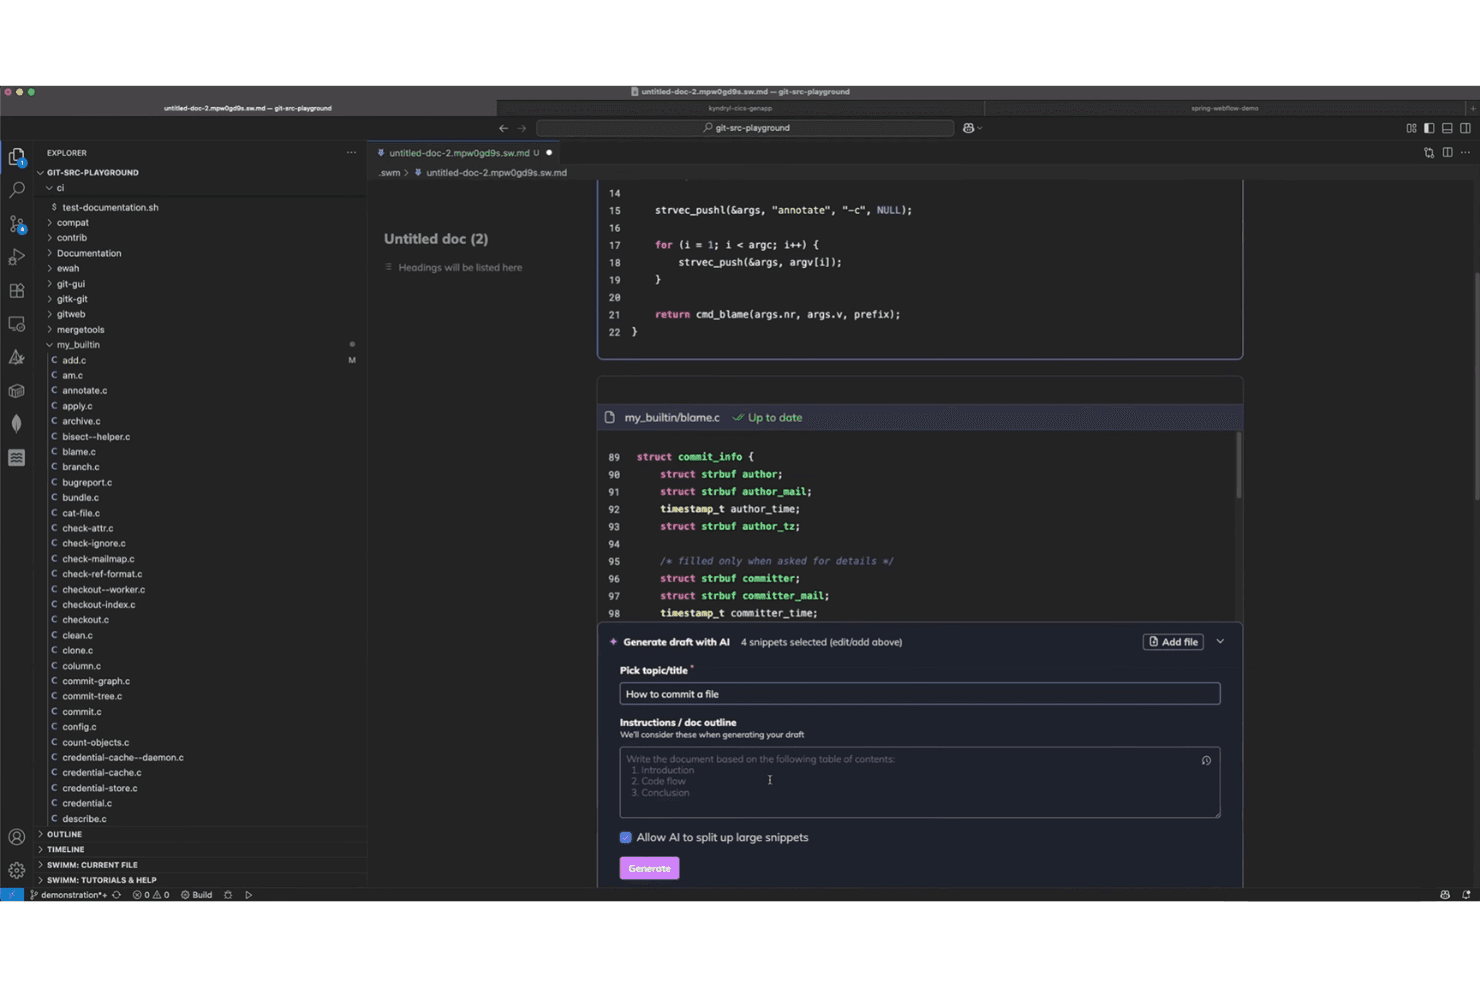The image size is (1480, 987).
Task: Split the editor right
Action: point(1447,153)
